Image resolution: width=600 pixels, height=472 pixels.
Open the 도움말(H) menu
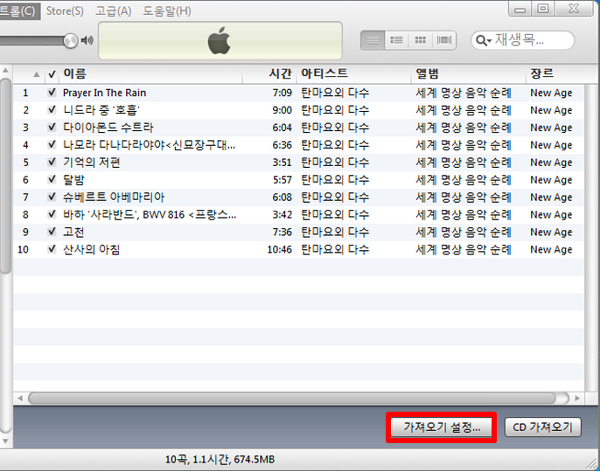click(167, 11)
